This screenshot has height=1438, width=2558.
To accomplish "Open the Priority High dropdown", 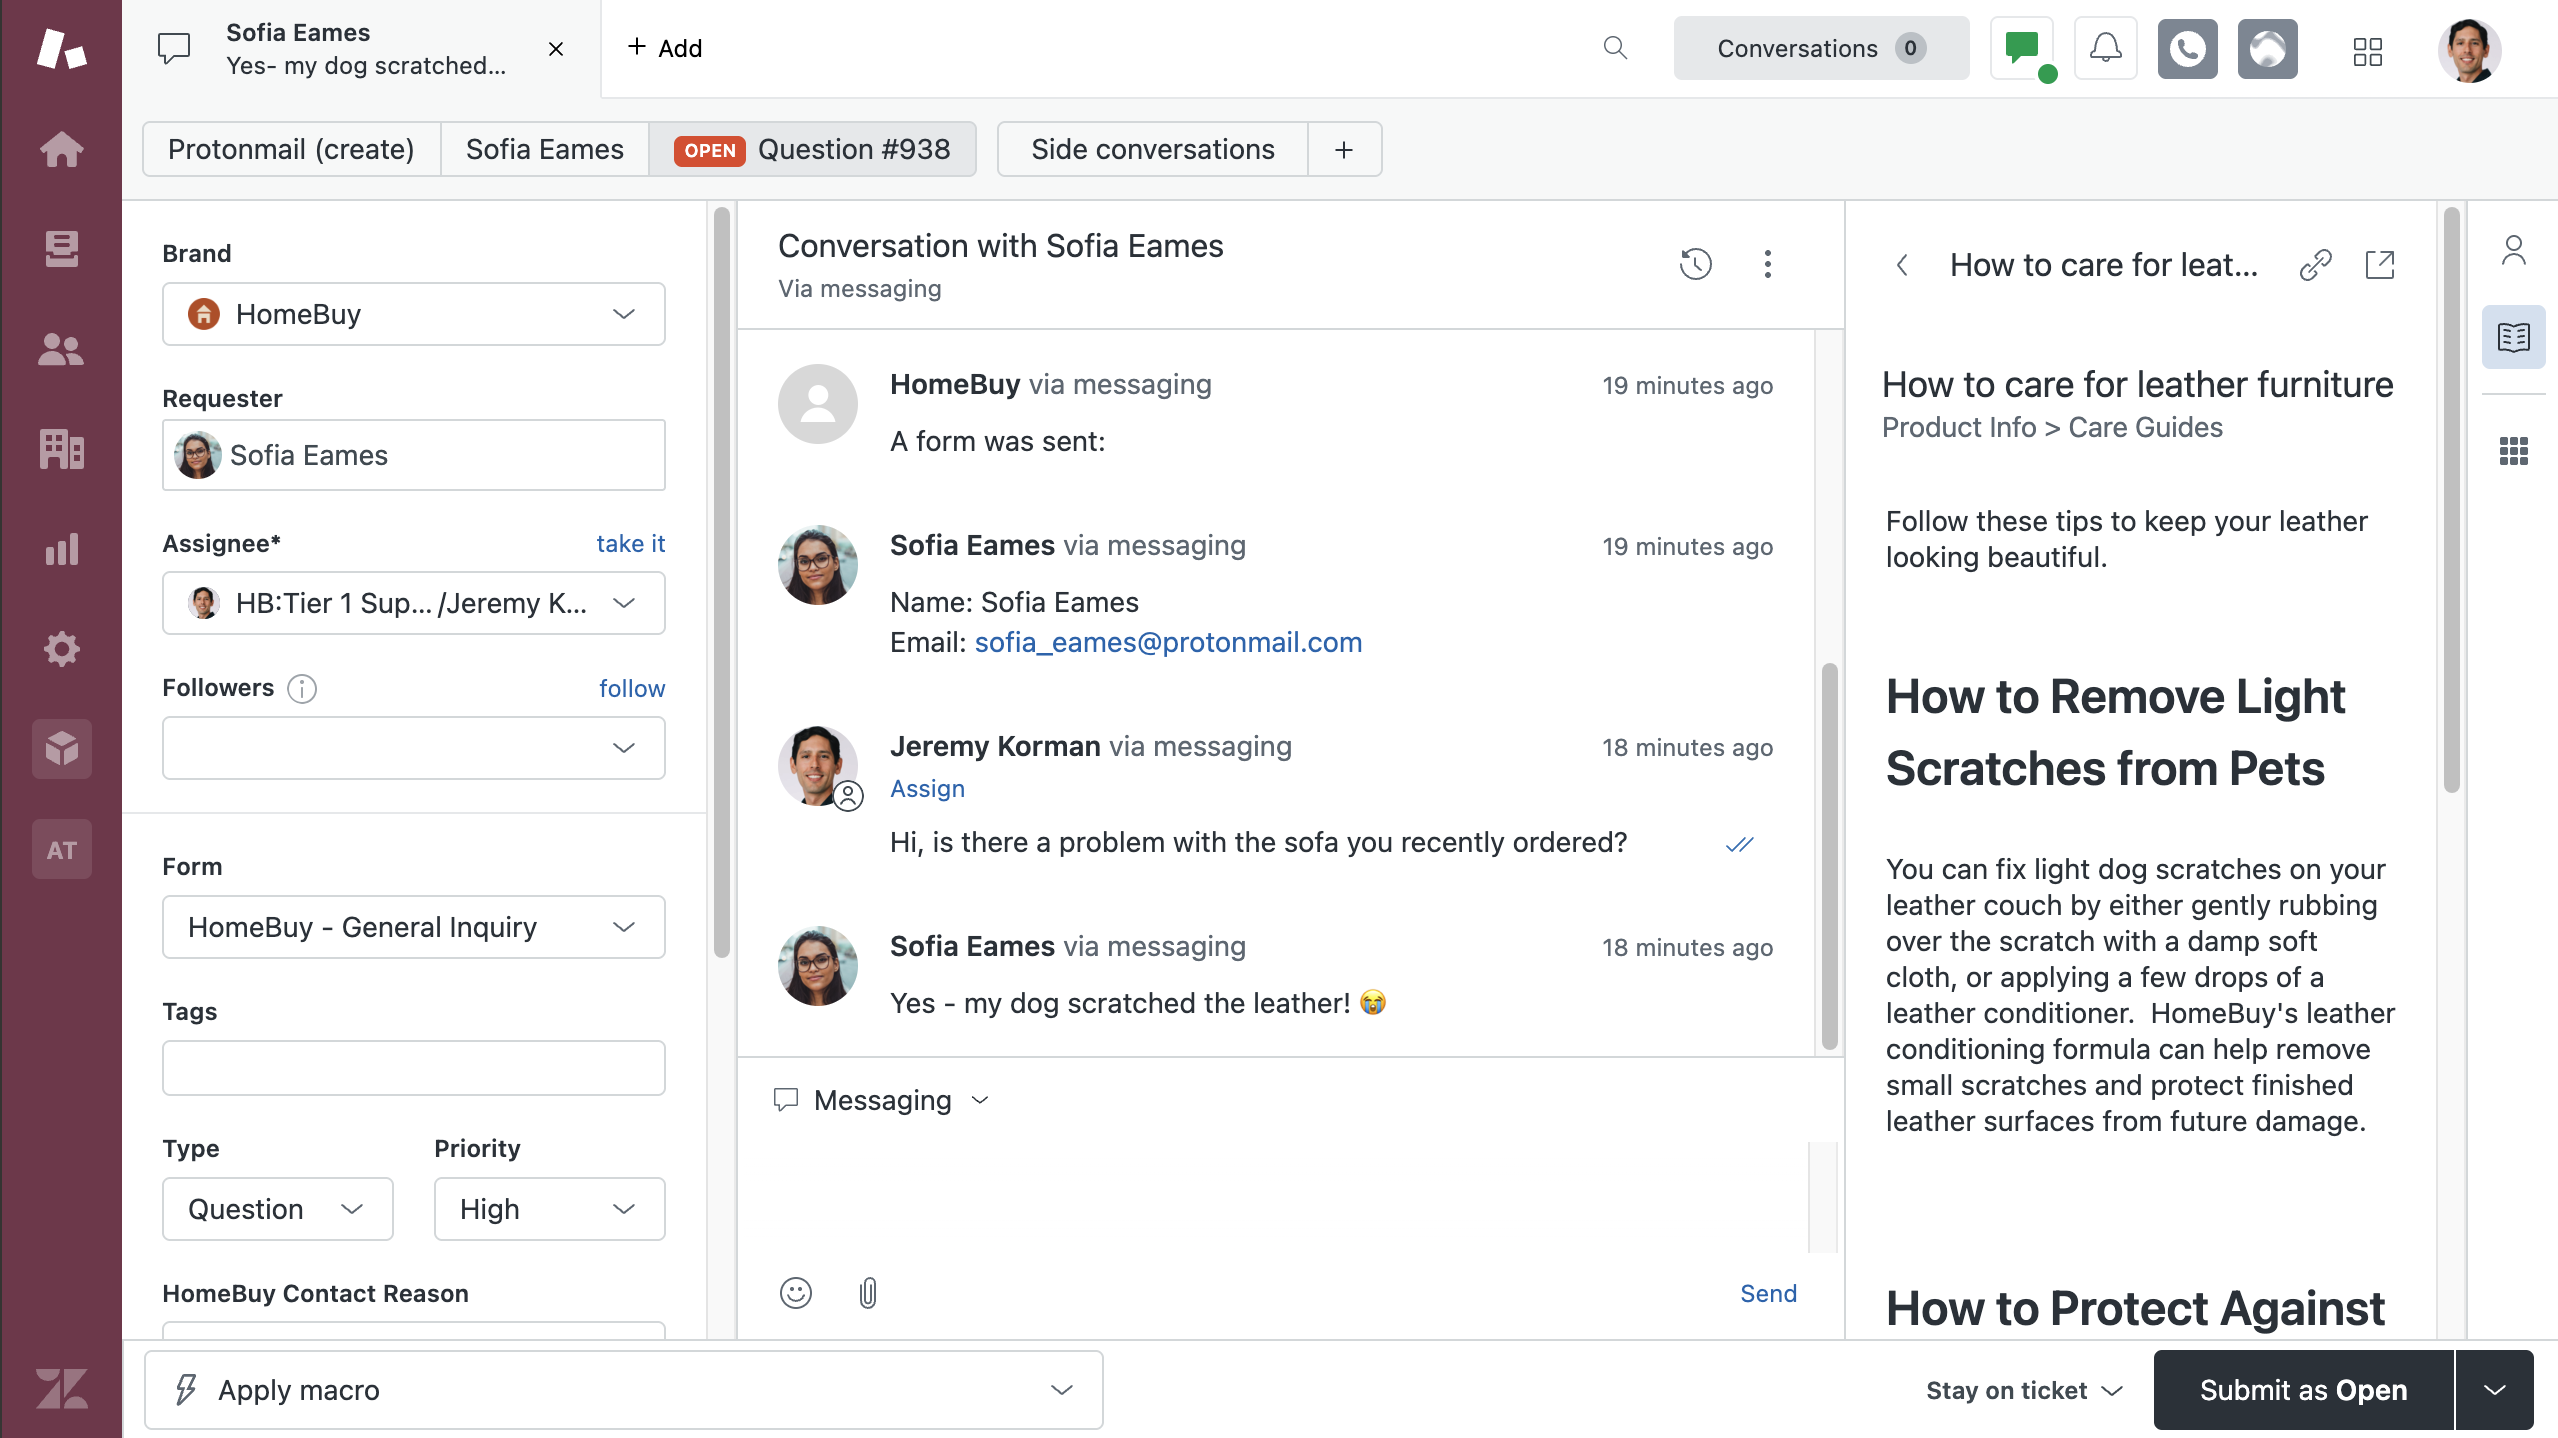I will 549,1209.
